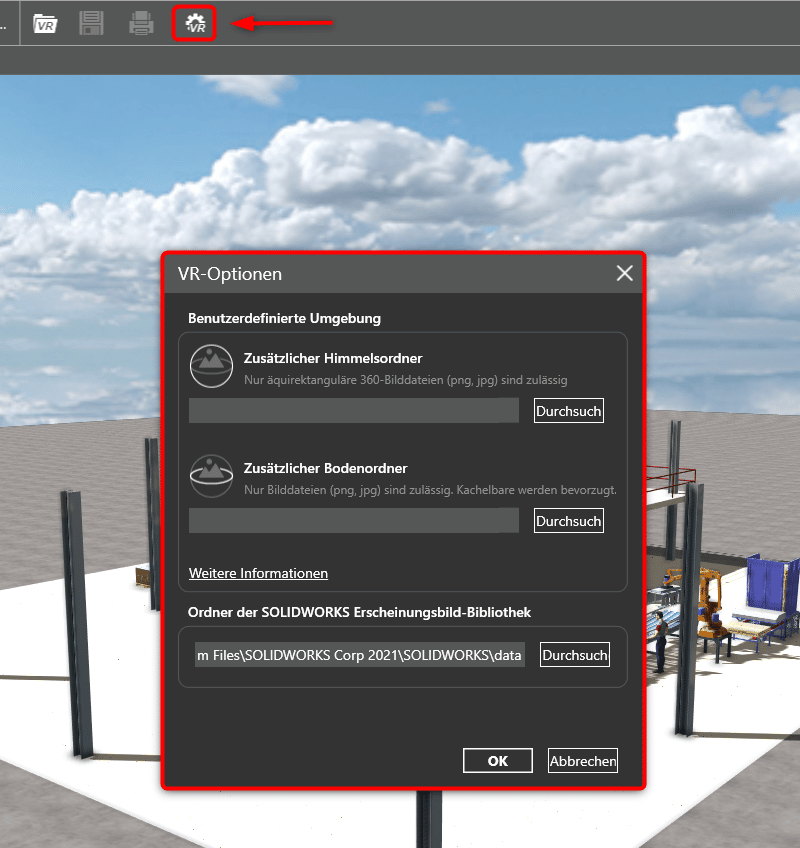Cancel the dialog using Abbrechen
800x848 pixels.
[582, 760]
